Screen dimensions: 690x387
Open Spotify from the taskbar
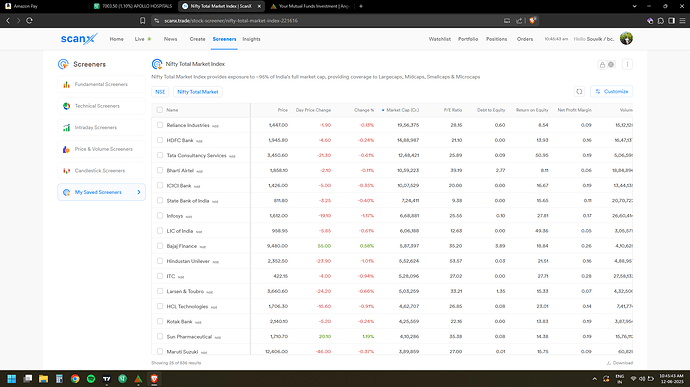[91, 379]
